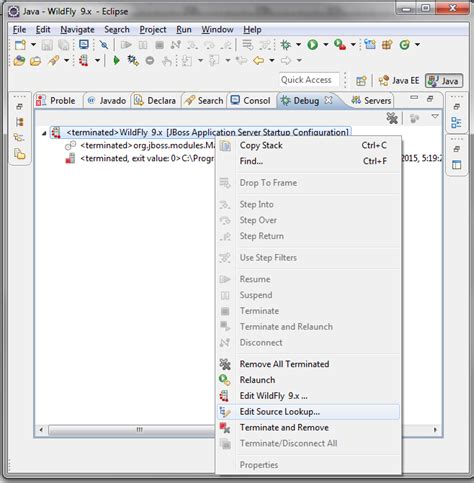
Task: Click Remove All Terminated Launches view icon
Action: point(392,118)
